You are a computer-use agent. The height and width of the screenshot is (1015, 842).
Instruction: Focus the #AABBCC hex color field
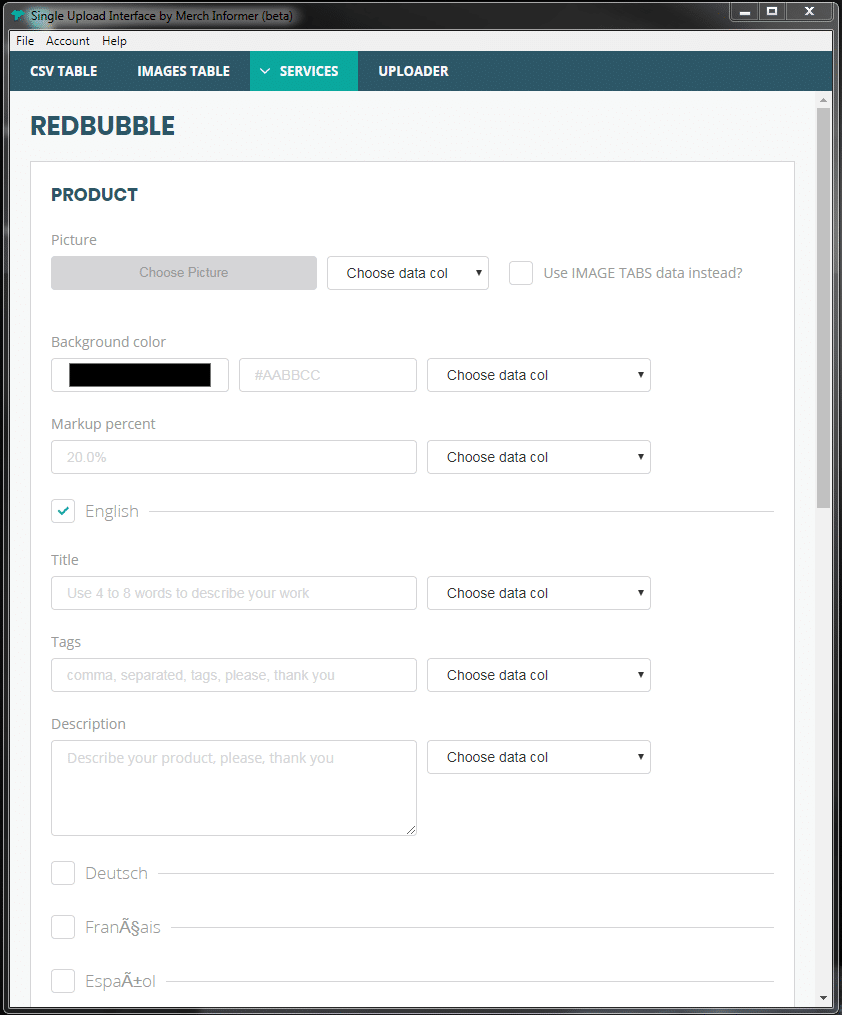click(327, 375)
